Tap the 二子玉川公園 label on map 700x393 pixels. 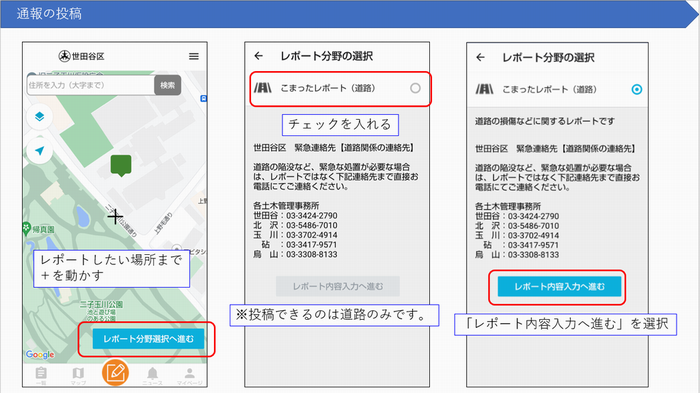click(101, 305)
